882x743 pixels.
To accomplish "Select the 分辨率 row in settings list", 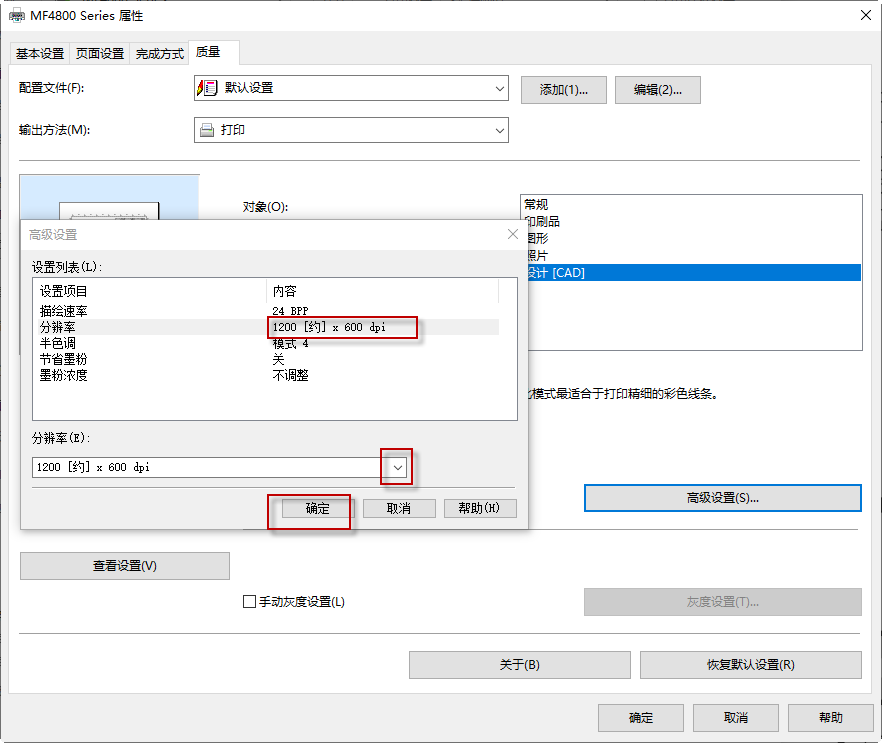I will pyautogui.click(x=268, y=327).
